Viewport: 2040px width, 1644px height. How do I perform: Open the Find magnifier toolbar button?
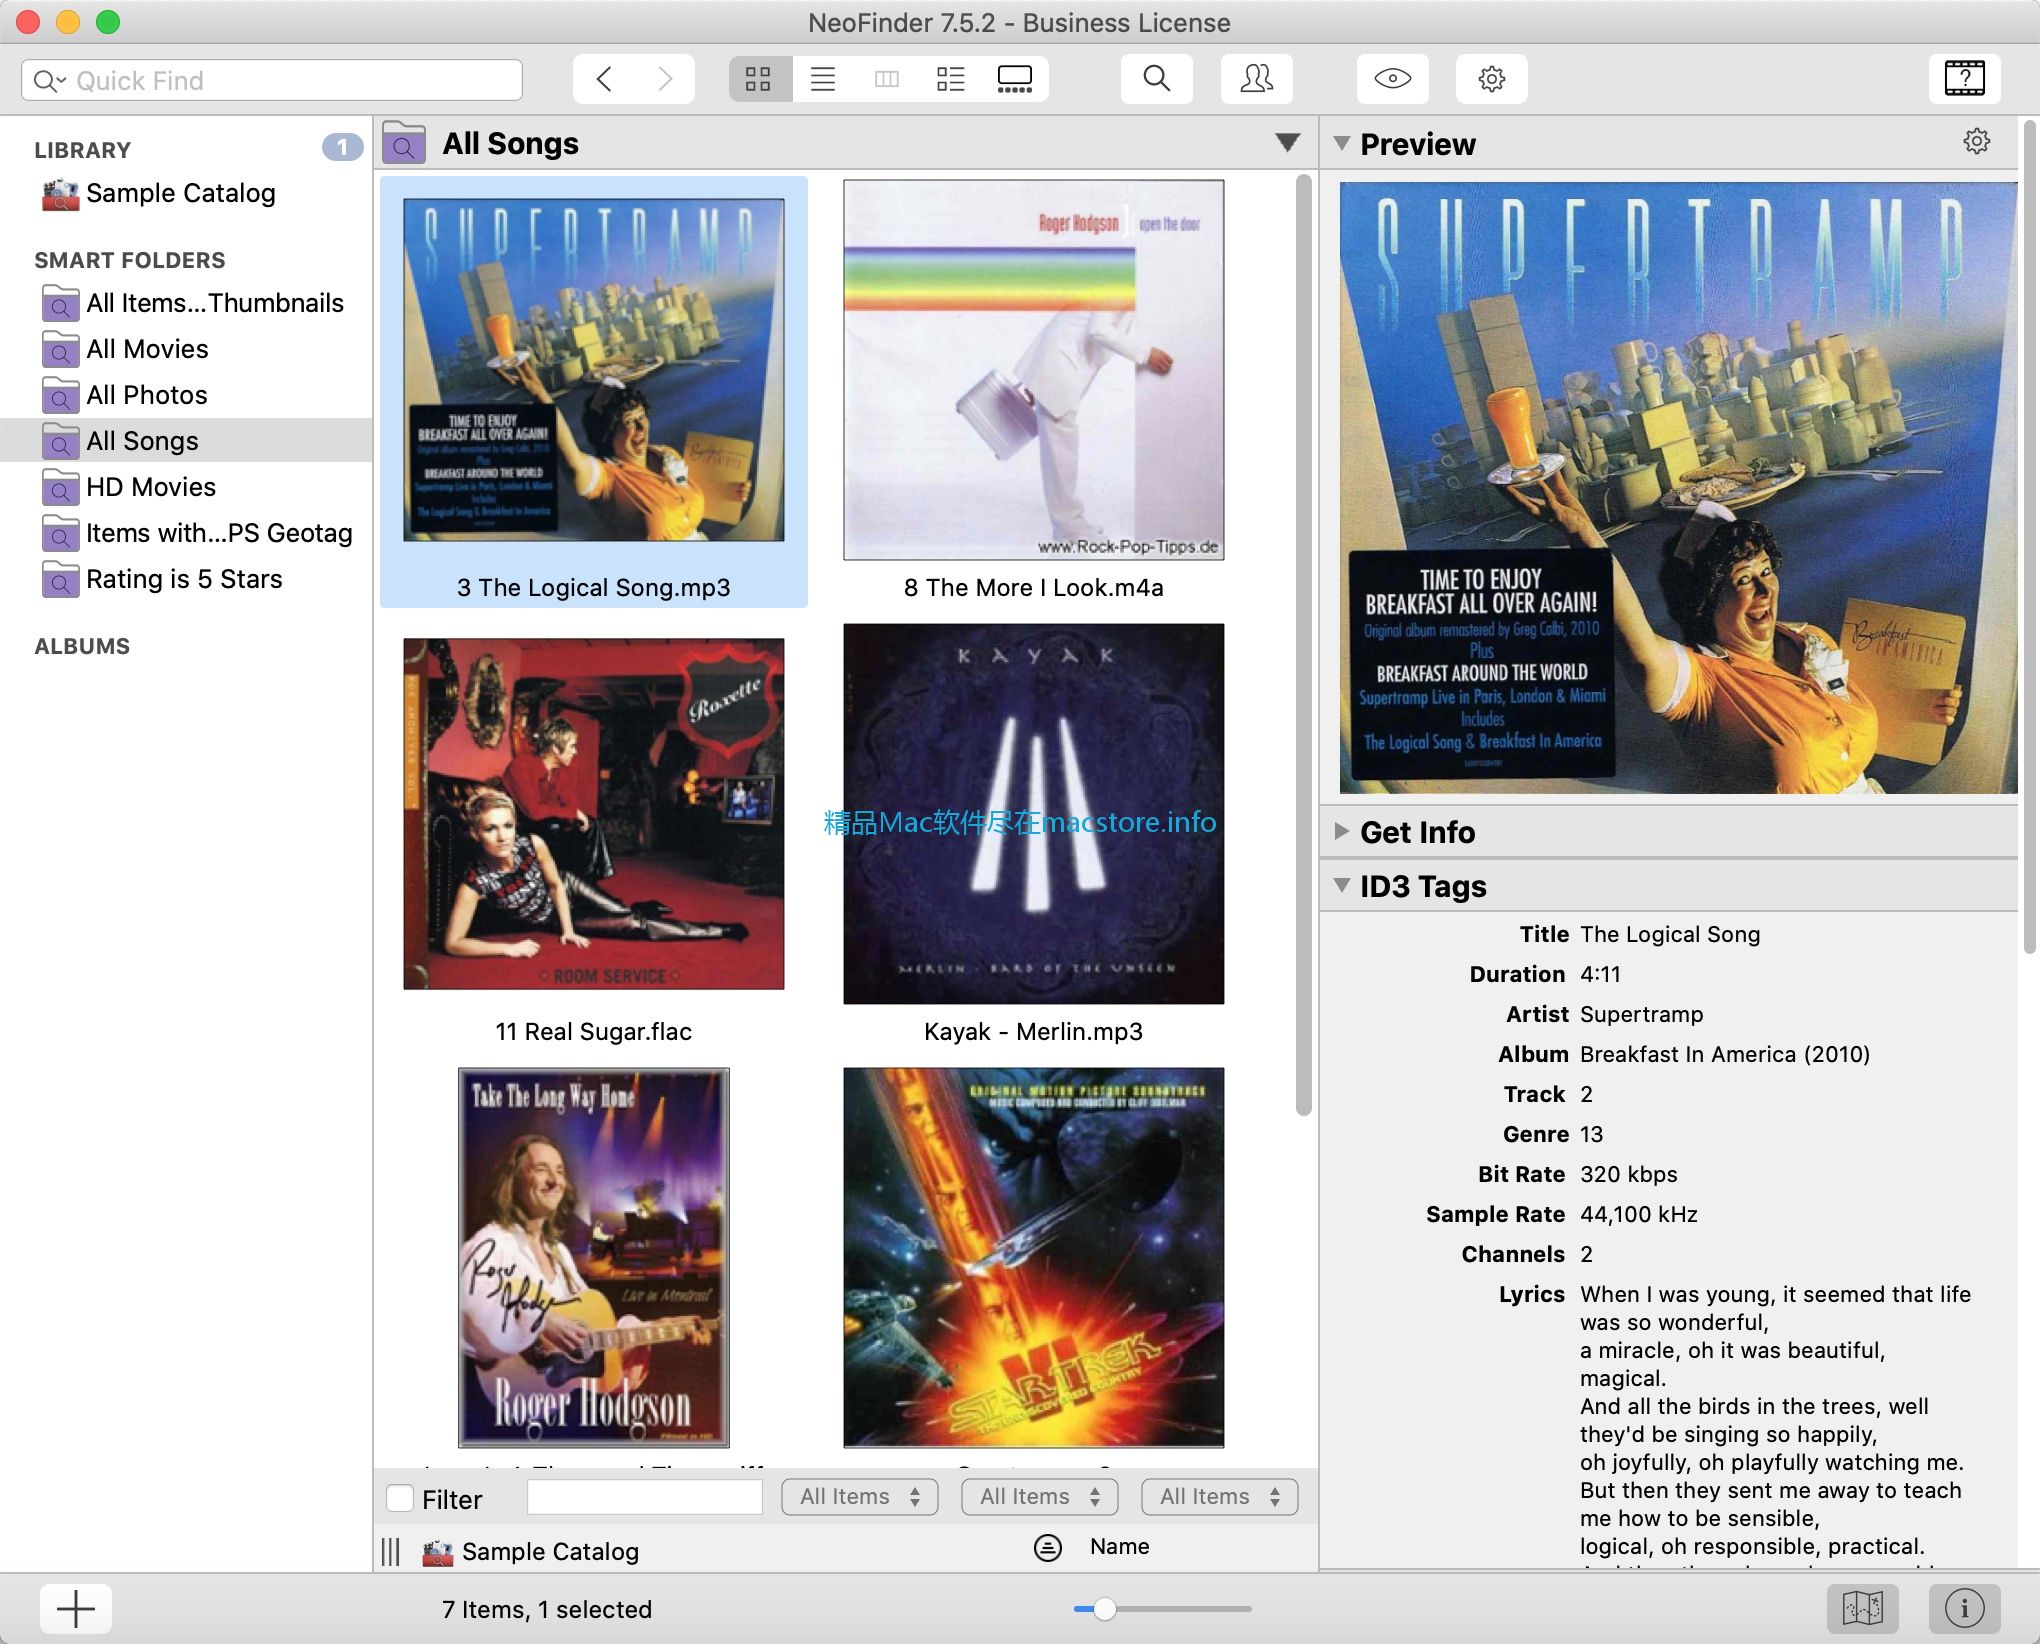point(1156,79)
